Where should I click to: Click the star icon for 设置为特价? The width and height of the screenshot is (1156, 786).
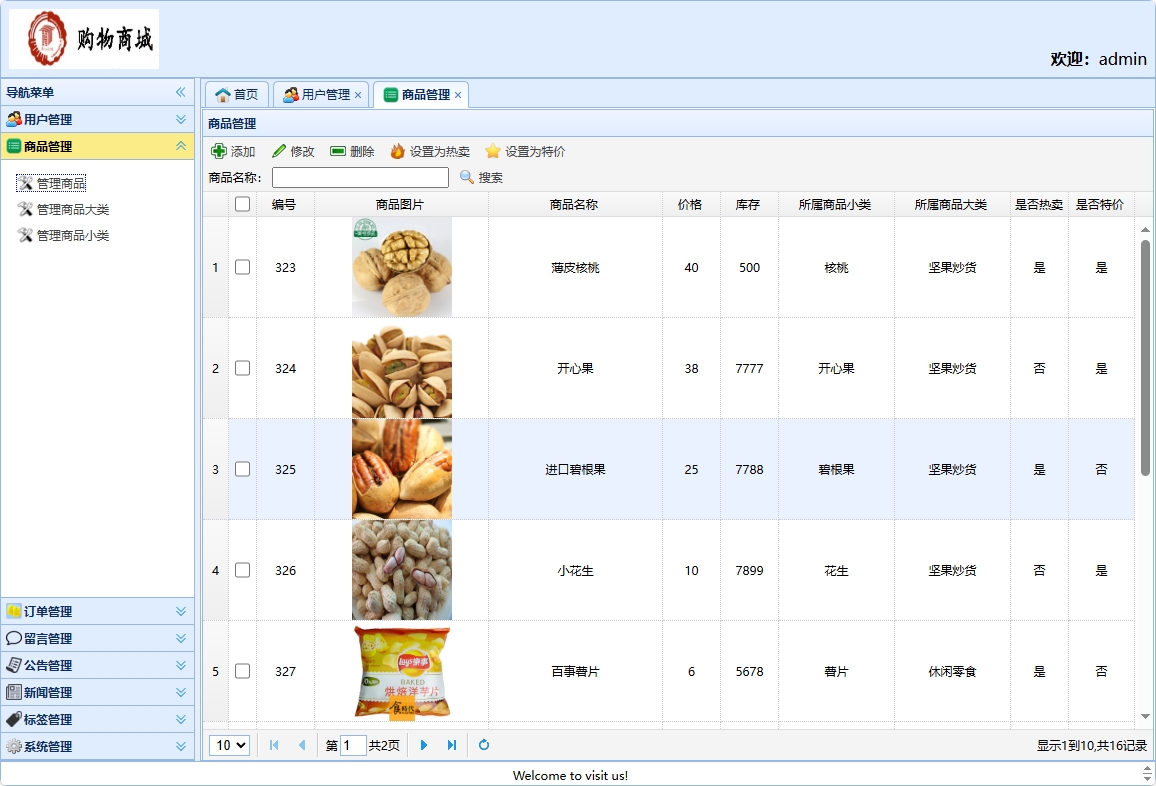[492, 152]
